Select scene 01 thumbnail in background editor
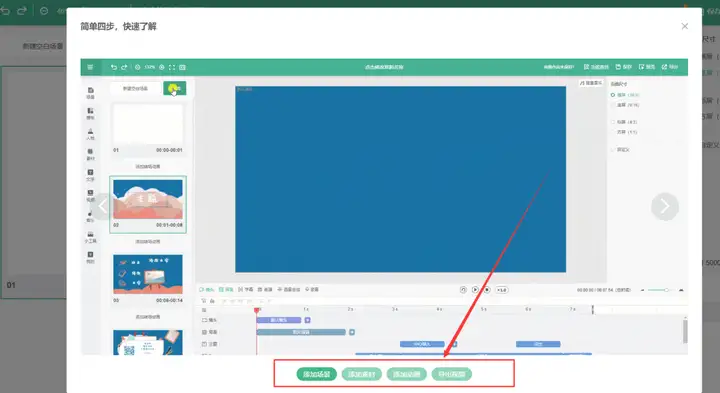Viewport: 720px width, 393px height. pos(34,182)
